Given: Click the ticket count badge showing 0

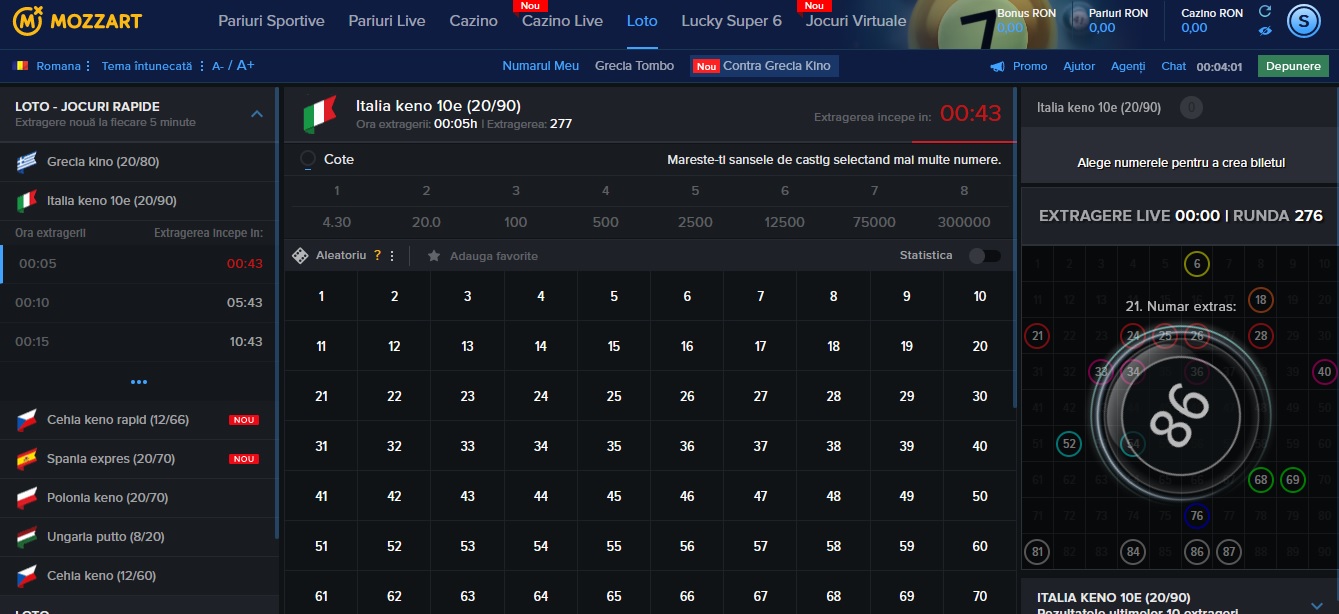Looking at the screenshot, I should pyautogui.click(x=1190, y=108).
